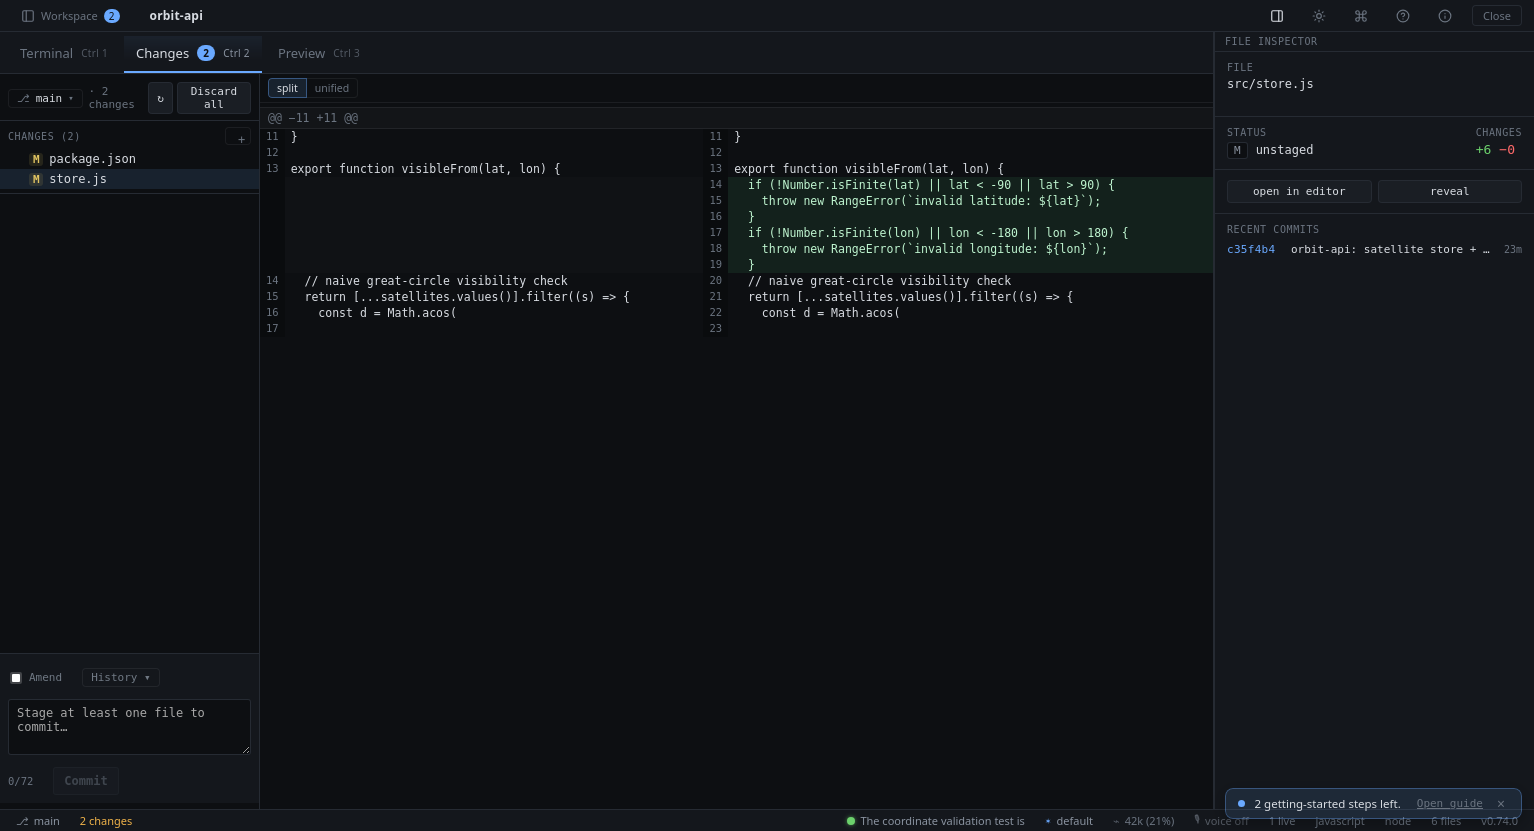Select store.js in changes list

pos(130,179)
